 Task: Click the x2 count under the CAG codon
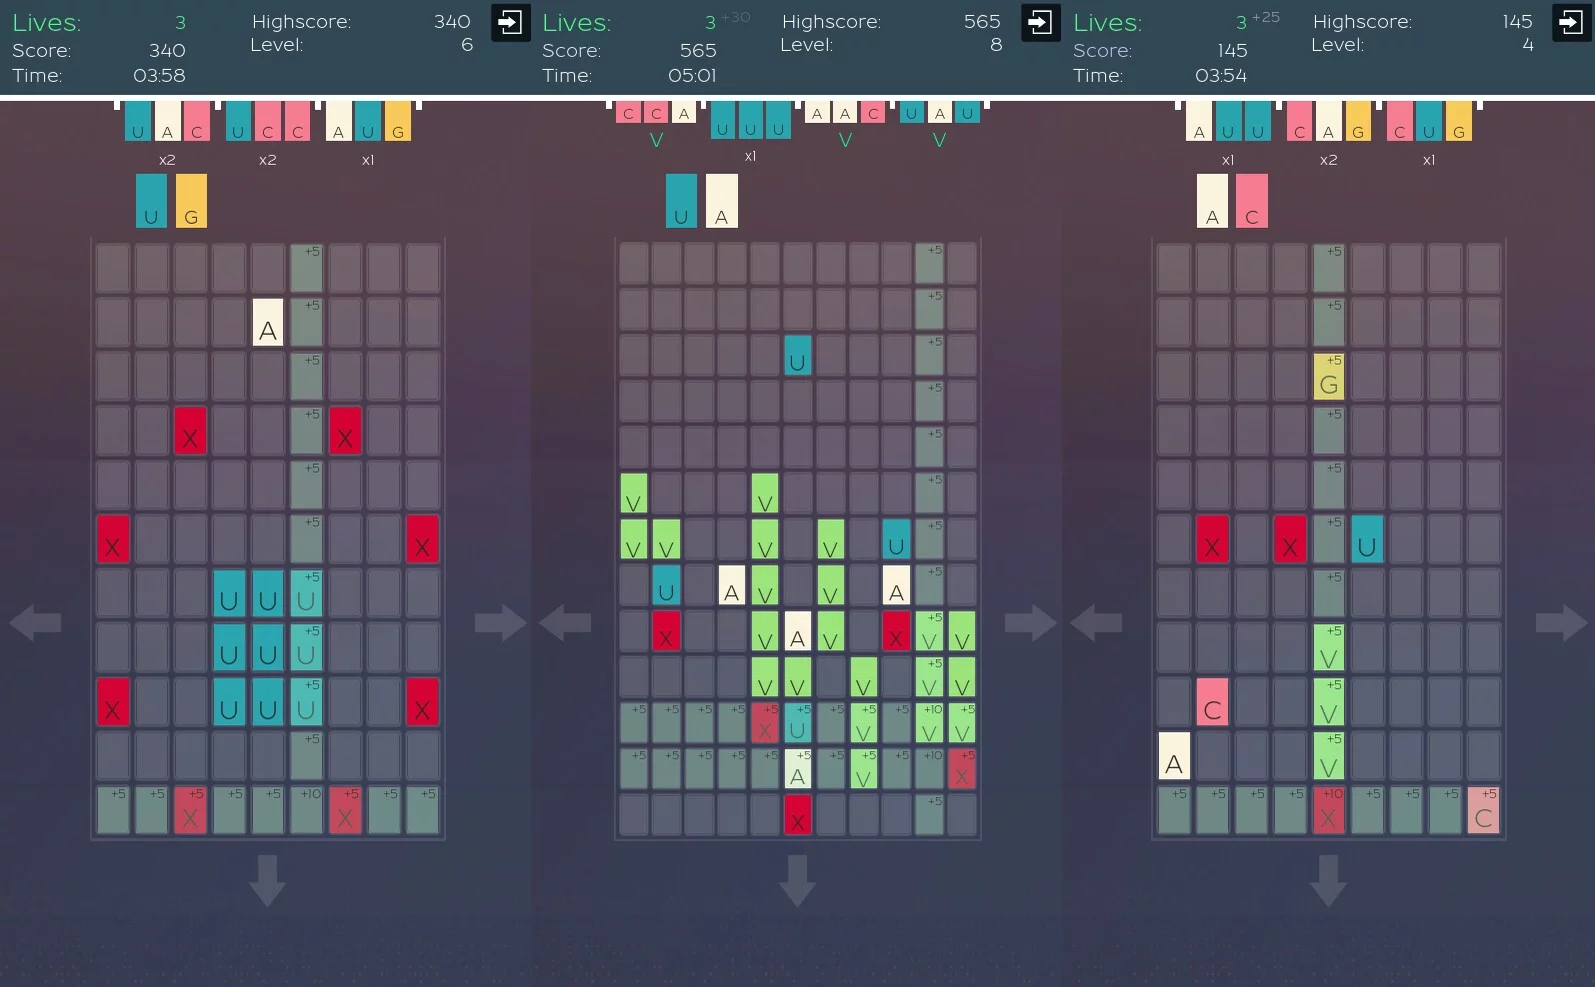1328,160
